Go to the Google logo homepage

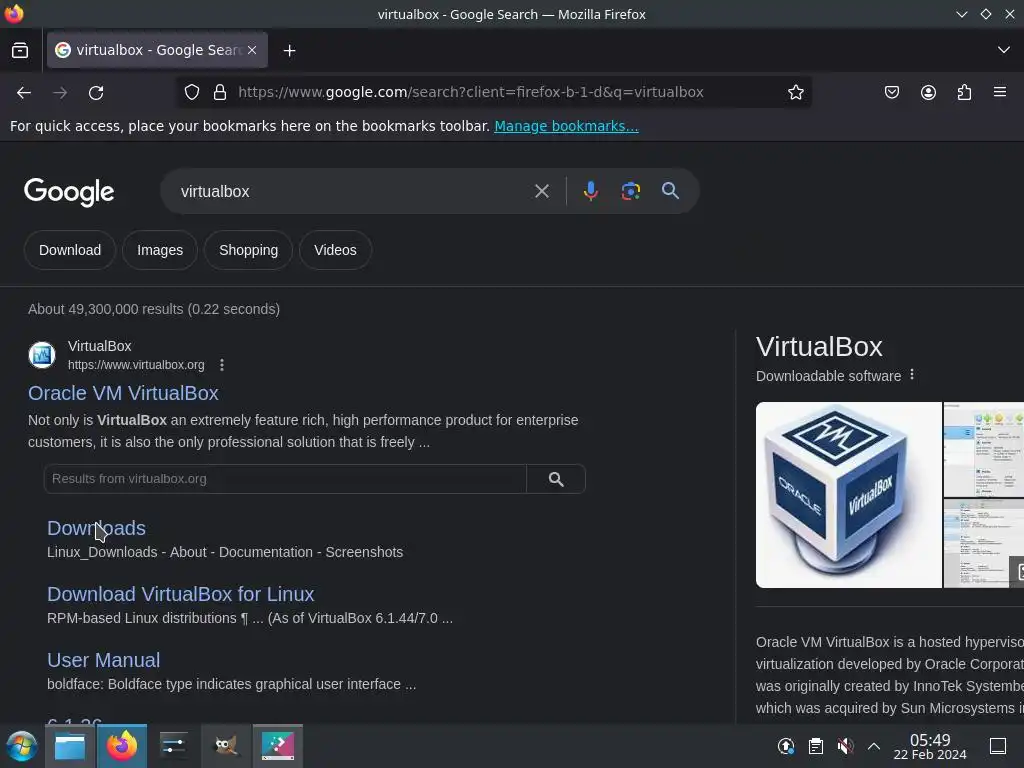pos(69,192)
